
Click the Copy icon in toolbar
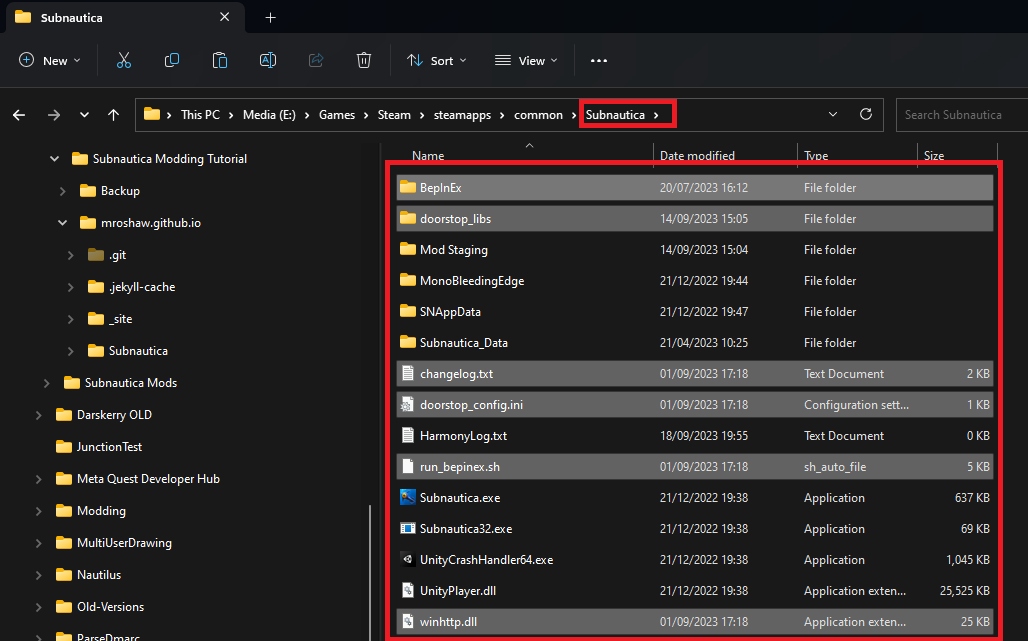coord(172,61)
